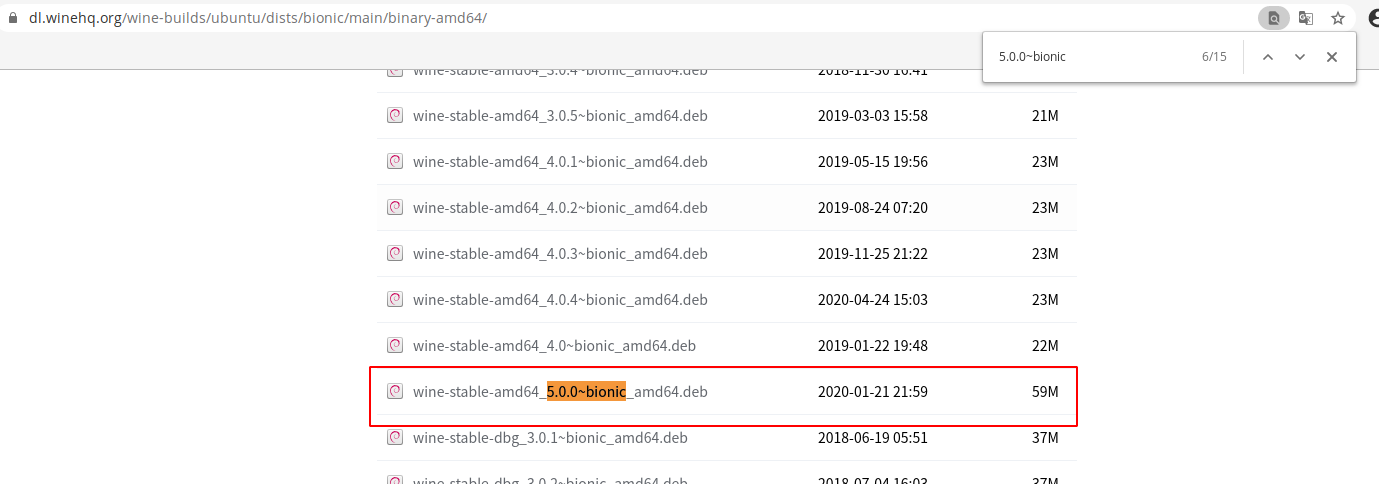Download wine-stable-amd64_5.0.0~bionic_amd64.deb
Viewport: 1379px width, 484px height.
coord(560,392)
